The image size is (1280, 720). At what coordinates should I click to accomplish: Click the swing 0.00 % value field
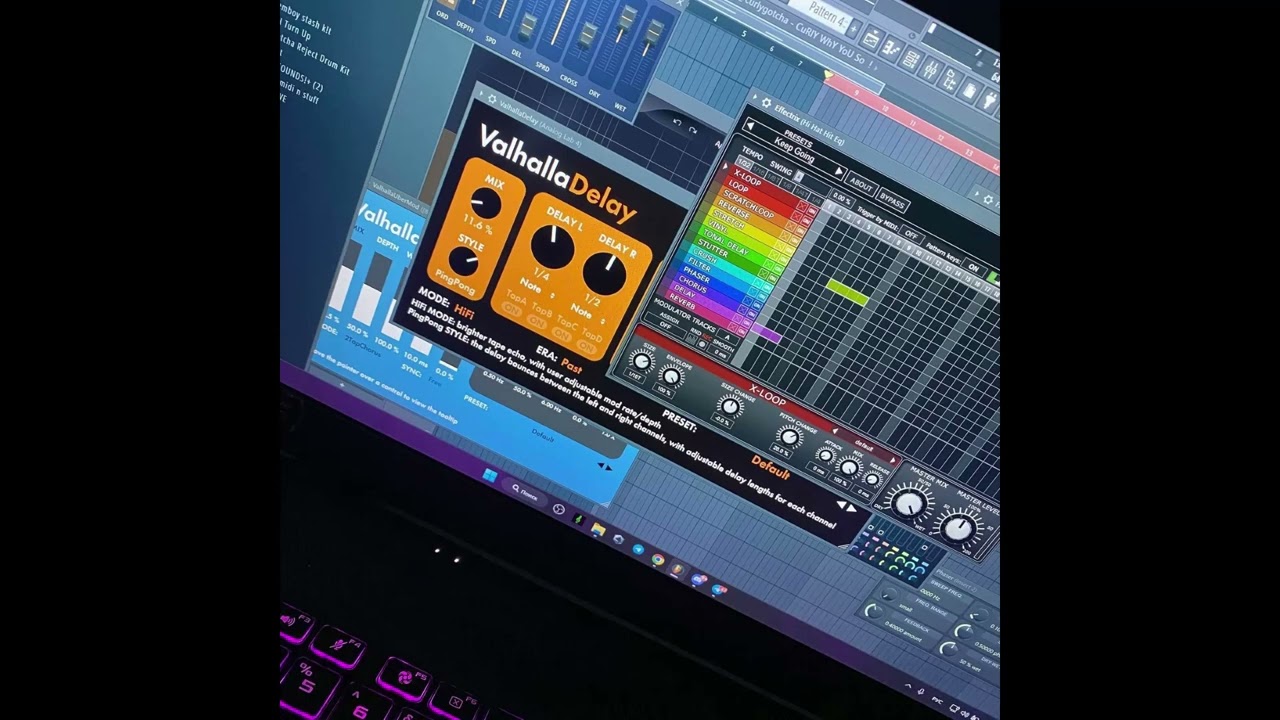click(x=841, y=198)
